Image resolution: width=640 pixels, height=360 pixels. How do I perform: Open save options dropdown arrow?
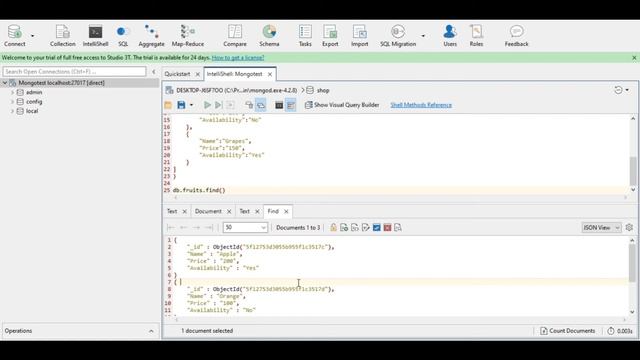pos(191,105)
